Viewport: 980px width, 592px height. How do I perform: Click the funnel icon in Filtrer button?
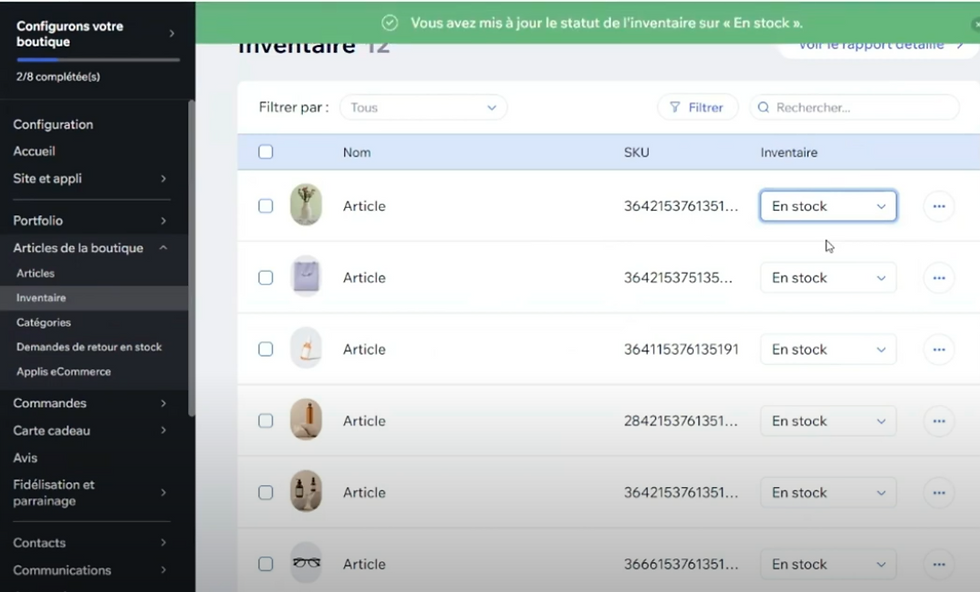point(675,108)
